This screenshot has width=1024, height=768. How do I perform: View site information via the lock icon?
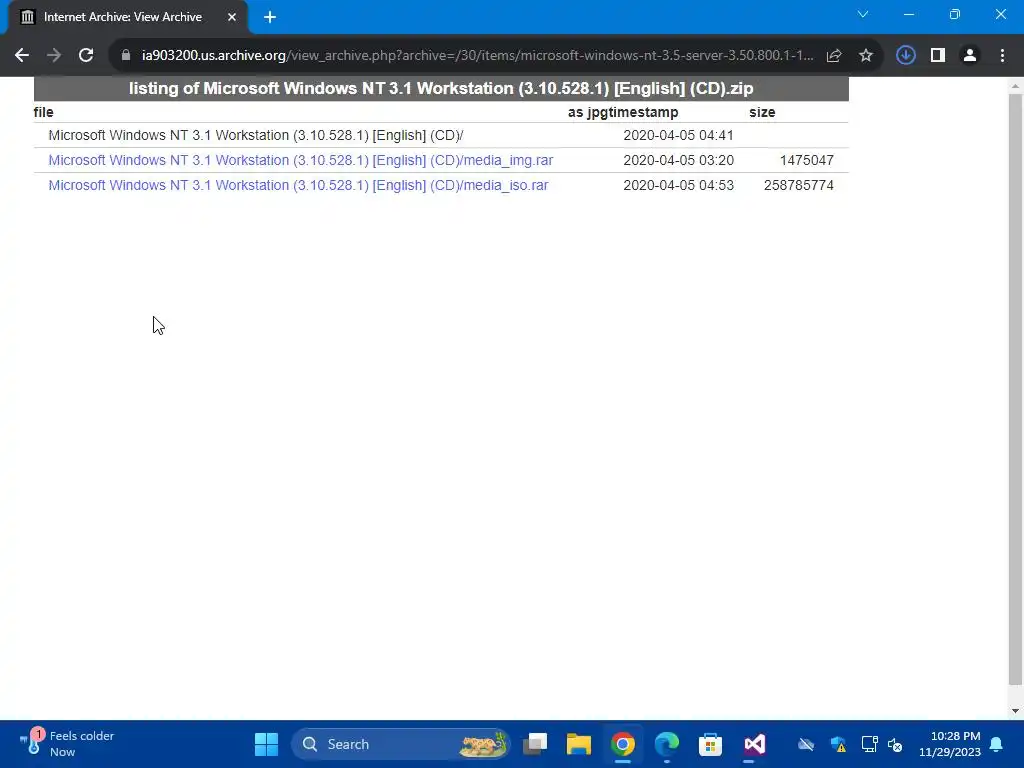click(126, 56)
